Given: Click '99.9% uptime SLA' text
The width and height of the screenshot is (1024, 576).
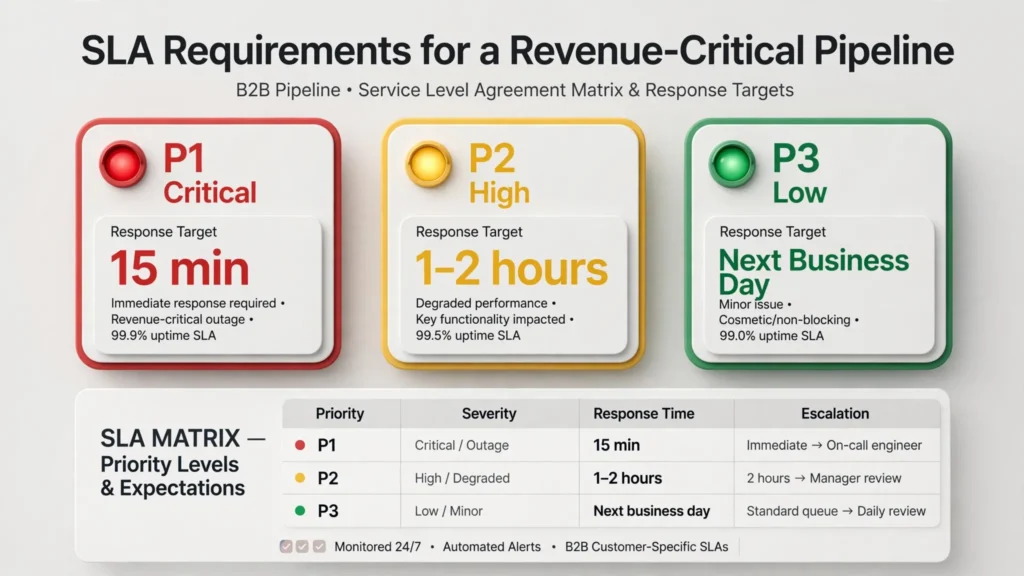Looking at the screenshot, I should tap(163, 336).
